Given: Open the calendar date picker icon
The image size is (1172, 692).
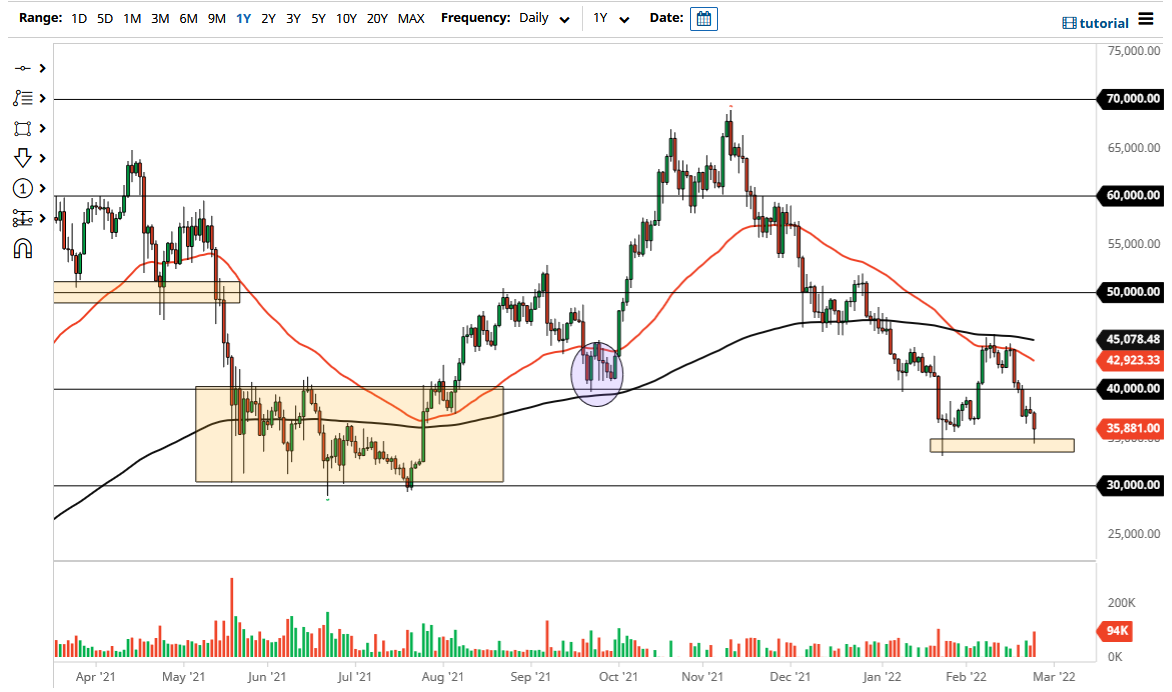Looking at the screenshot, I should point(703,18).
